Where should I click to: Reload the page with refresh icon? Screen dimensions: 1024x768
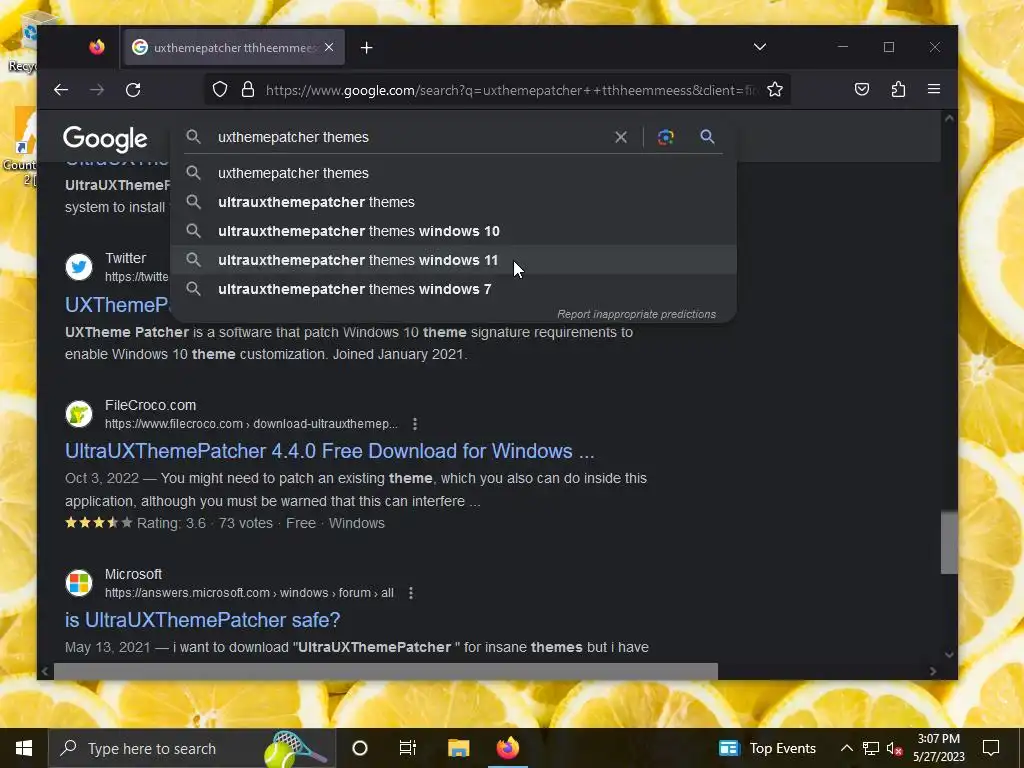[133, 89]
